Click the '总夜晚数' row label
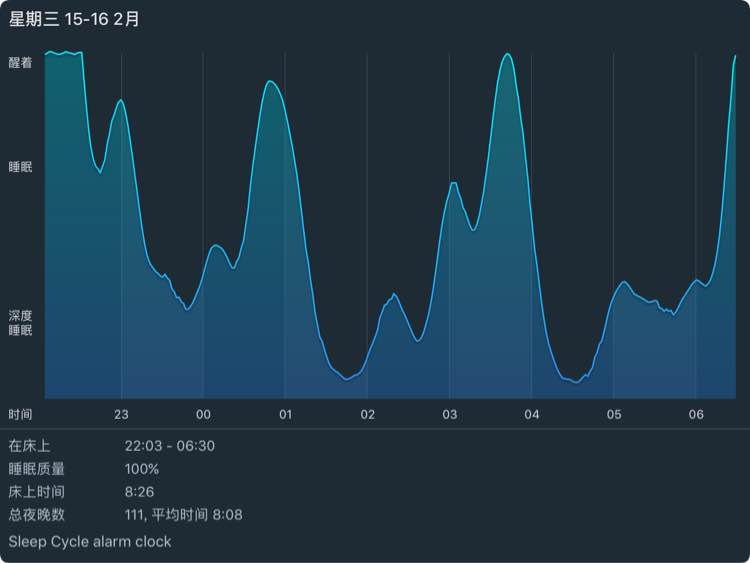This screenshot has height=563, width=750. (36, 515)
